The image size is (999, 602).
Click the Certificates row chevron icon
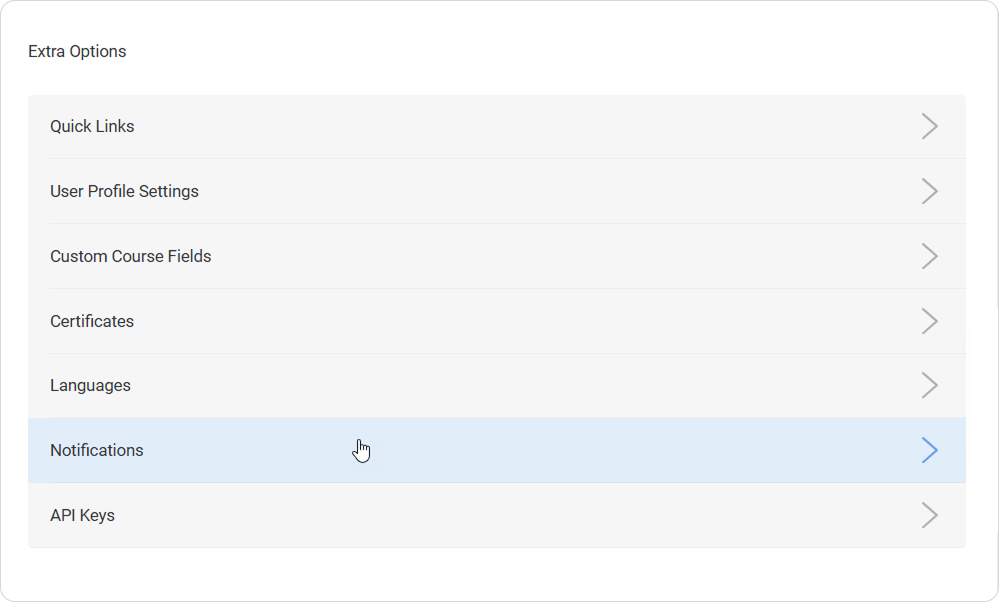(929, 321)
